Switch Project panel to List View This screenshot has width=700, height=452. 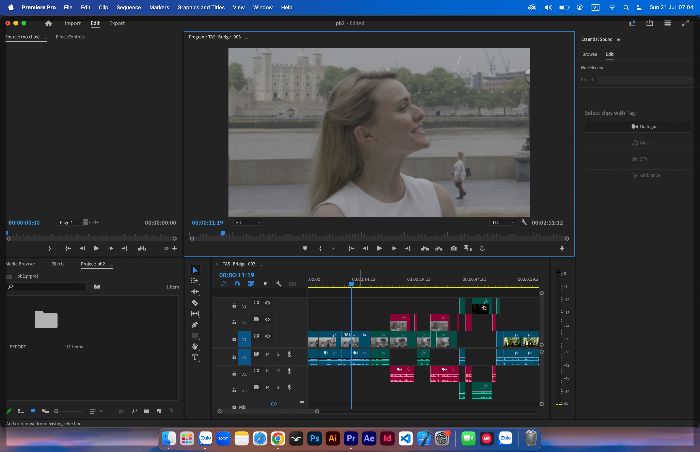click(x=21, y=411)
